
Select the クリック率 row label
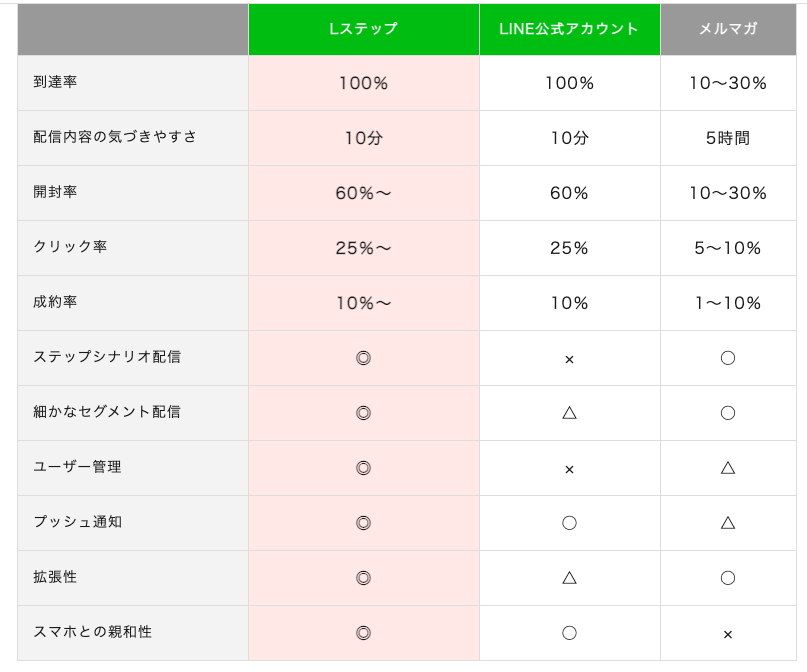point(70,247)
